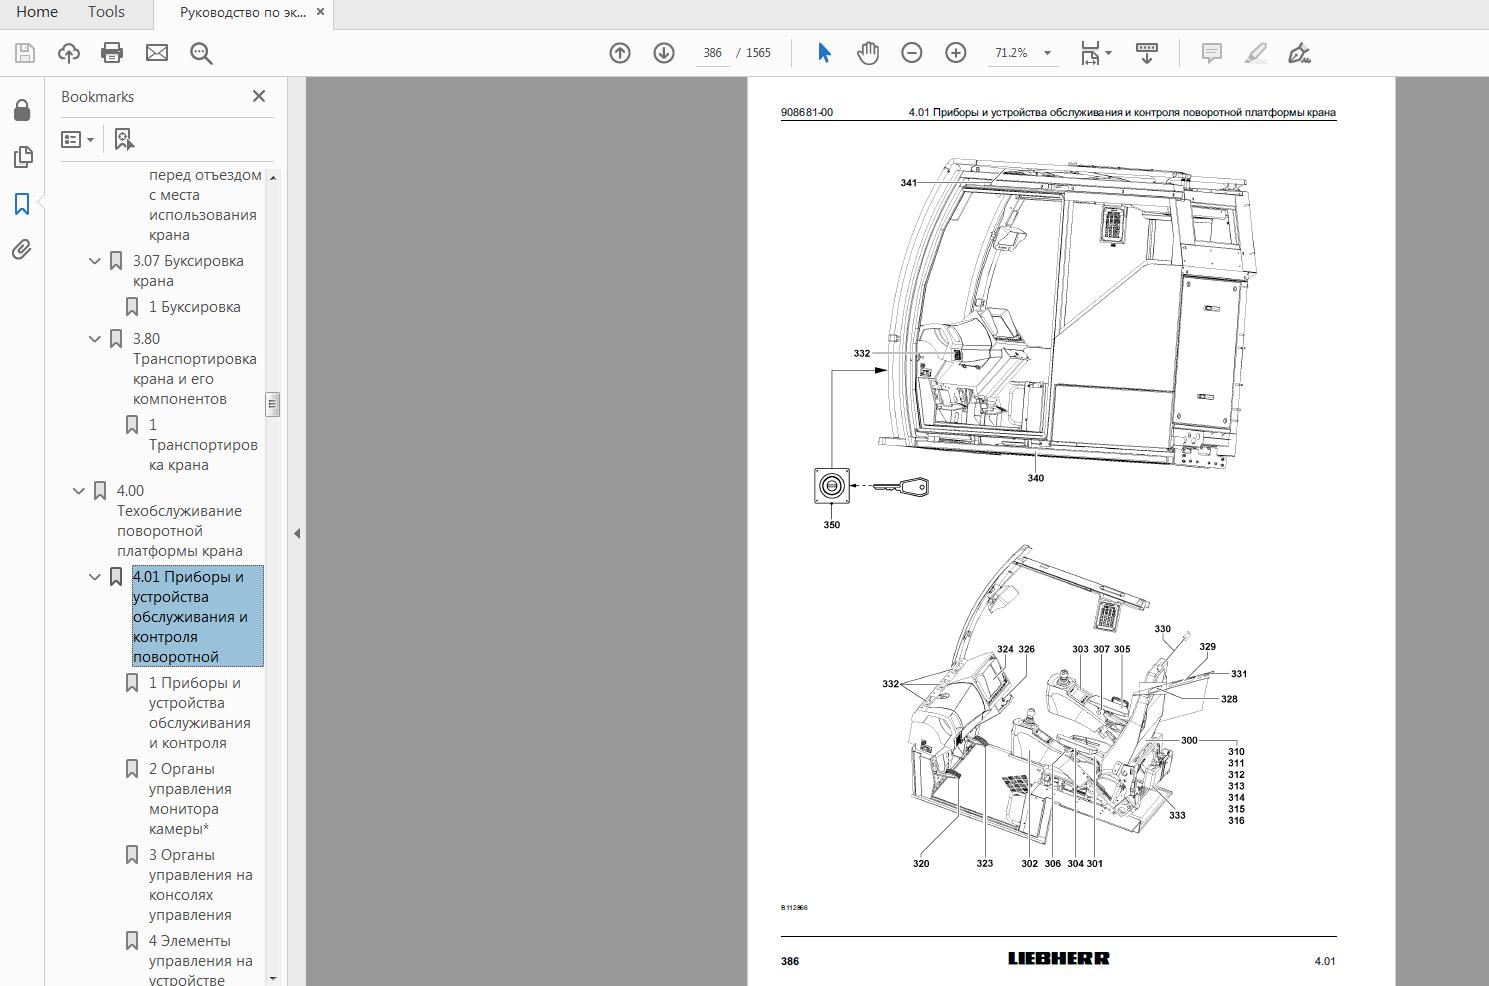
Task: Close the Bookmarks panel
Action: coord(259,96)
